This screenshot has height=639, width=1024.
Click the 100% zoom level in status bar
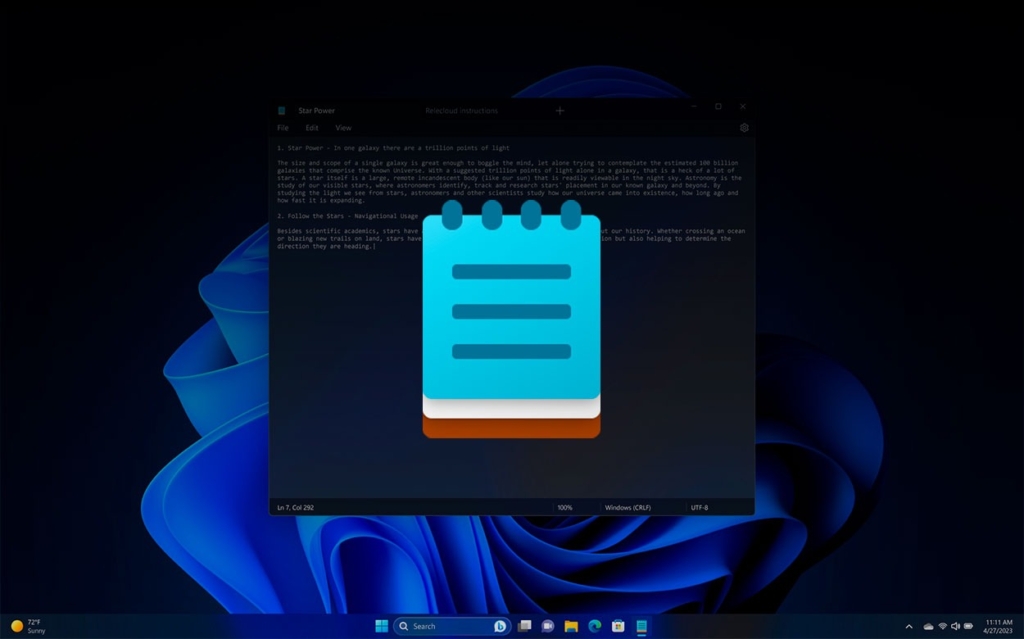(565, 508)
